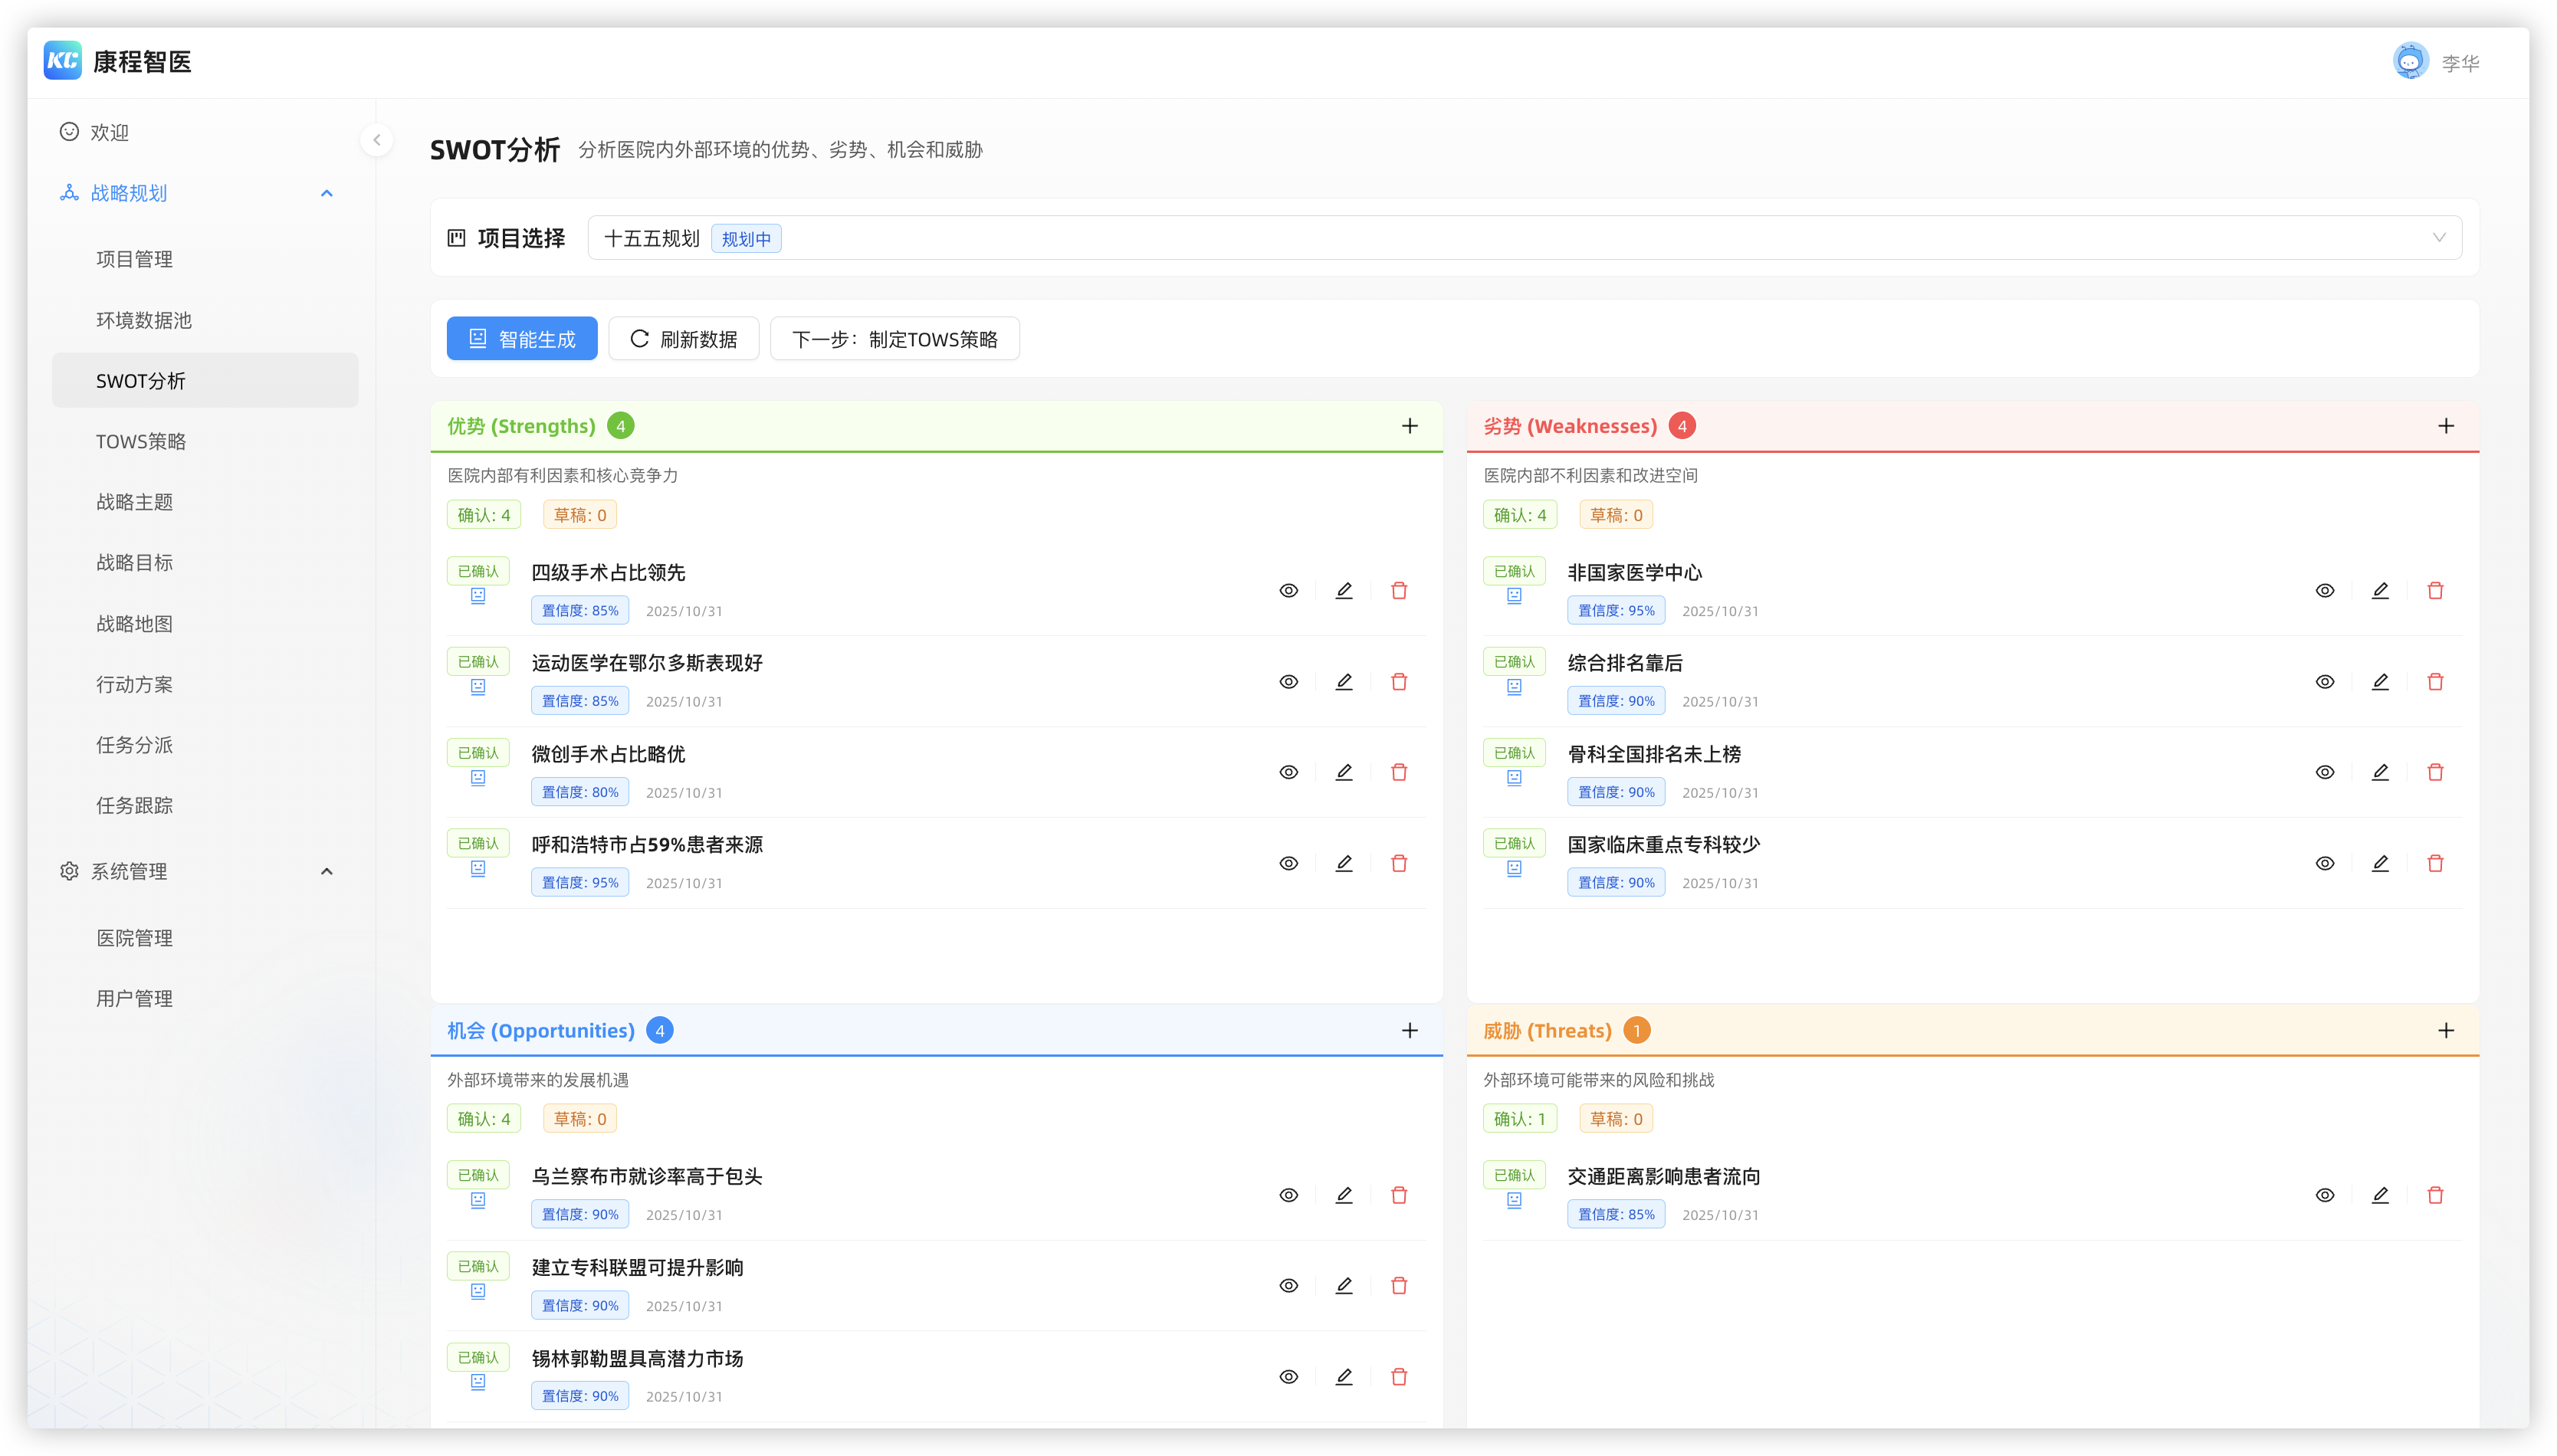The width and height of the screenshot is (2557, 1456).
Task: Click 确认: 1 tag under Threats
Action: (1520, 1119)
